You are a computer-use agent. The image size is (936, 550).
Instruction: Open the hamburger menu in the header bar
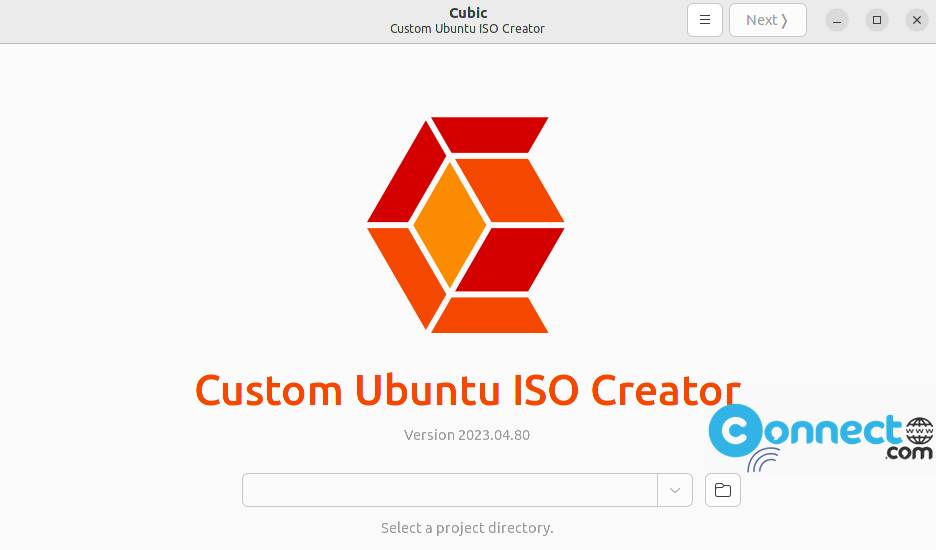click(704, 20)
